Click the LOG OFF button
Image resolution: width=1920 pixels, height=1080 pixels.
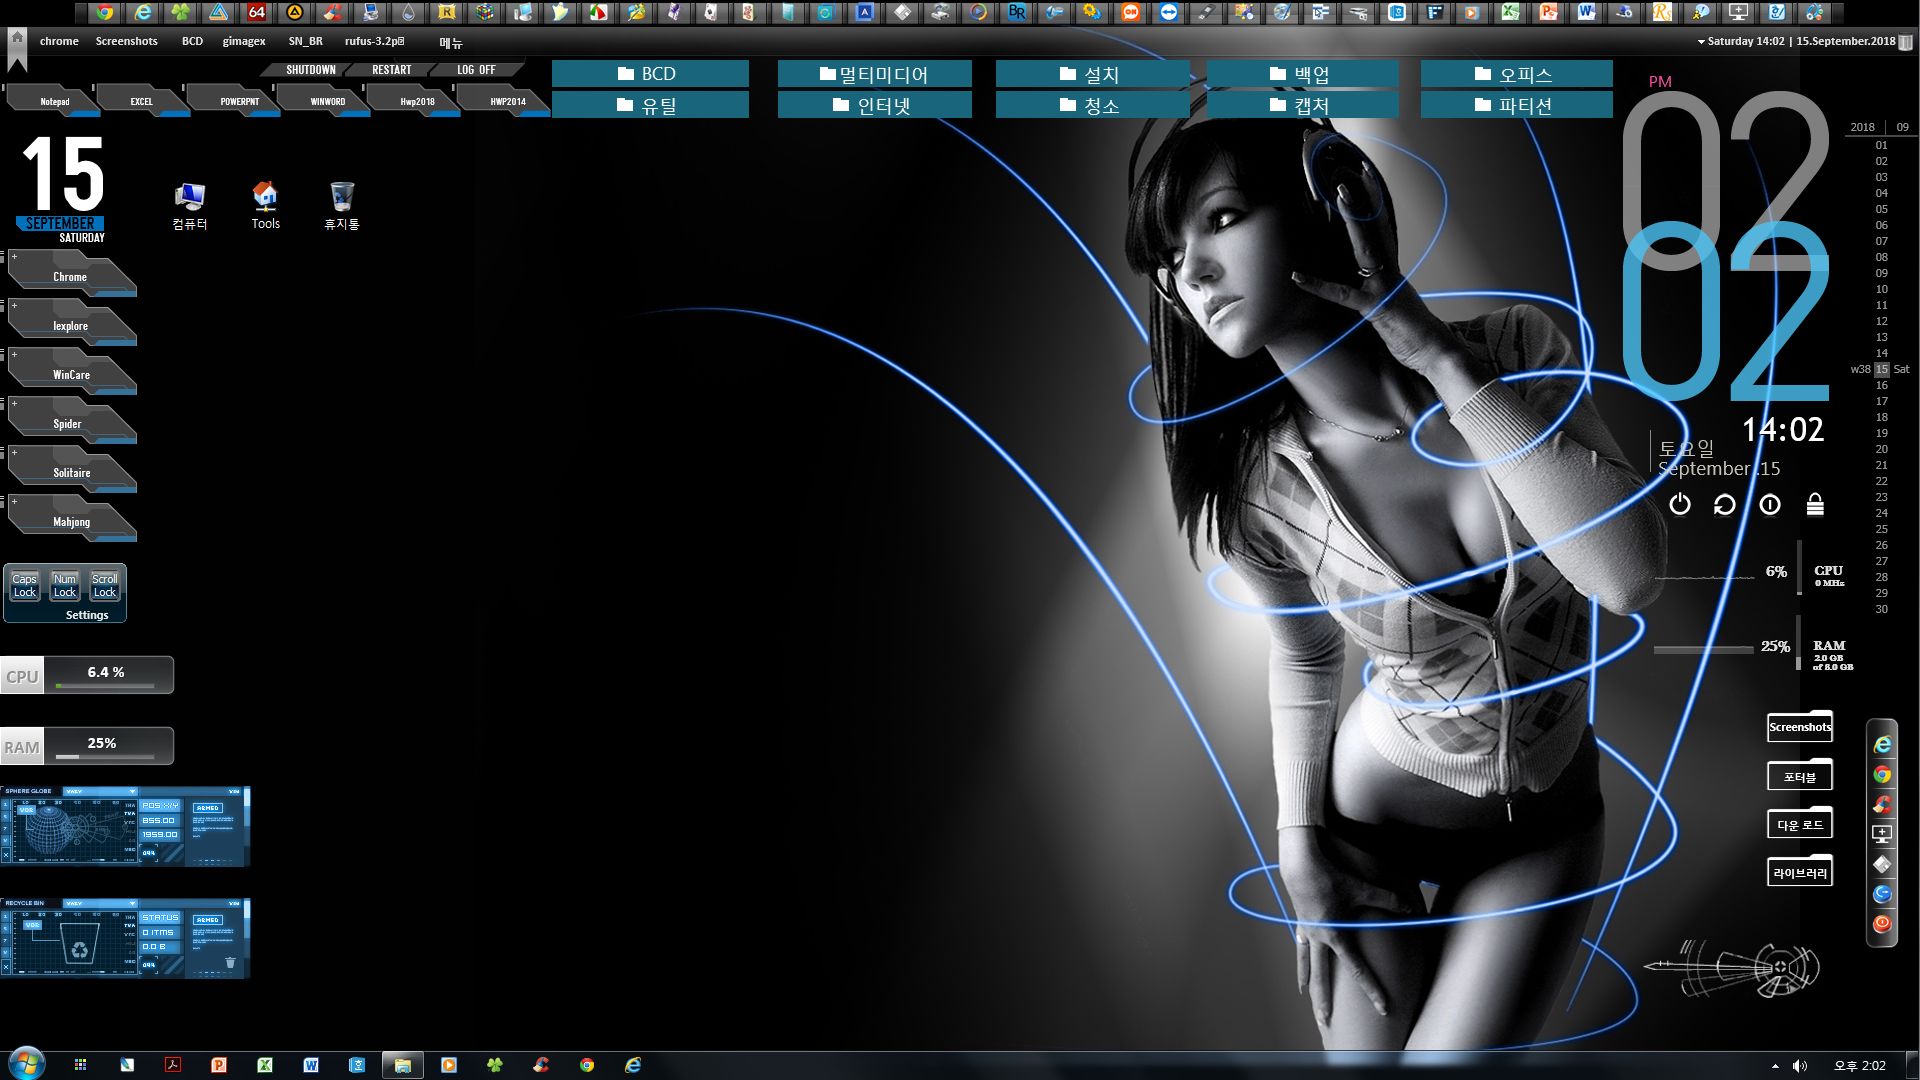click(x=476, y=70)
